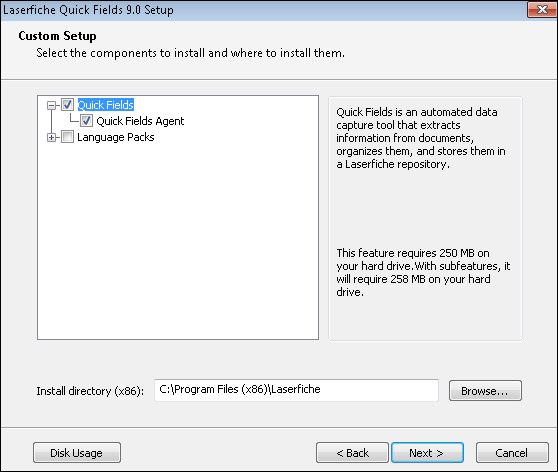The width and height of the screenshot is (558, 472).
Task: Close the Laserfiche setup window
Action: click(542, 9)
